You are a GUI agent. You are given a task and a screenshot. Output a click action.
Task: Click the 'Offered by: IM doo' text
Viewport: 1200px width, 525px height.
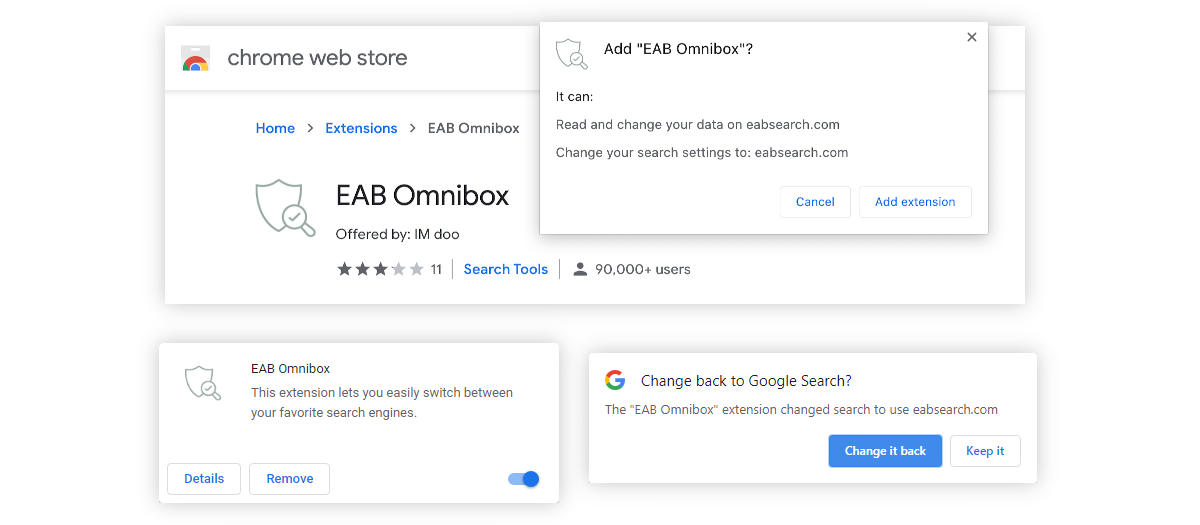[398, 234]
